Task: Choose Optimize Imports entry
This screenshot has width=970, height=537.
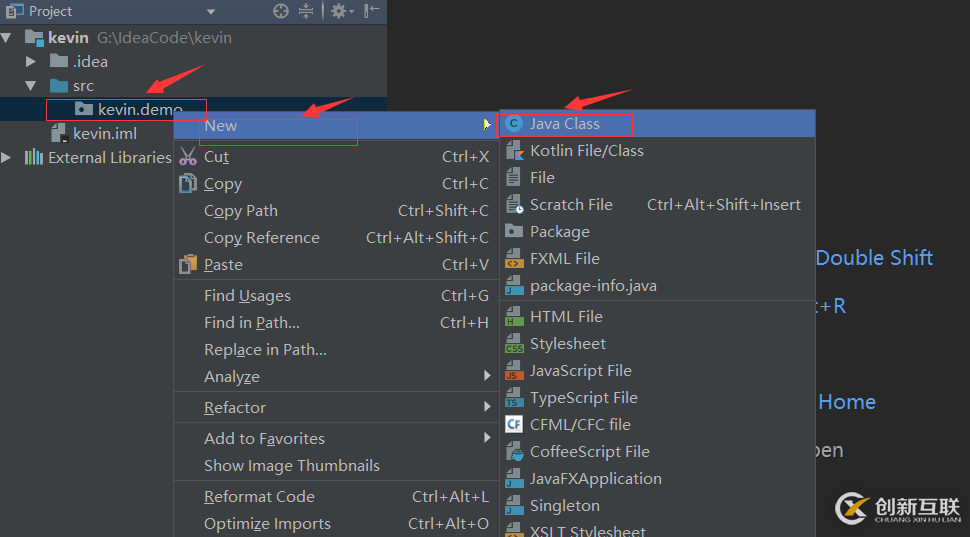Action: [x=336, y=523]
